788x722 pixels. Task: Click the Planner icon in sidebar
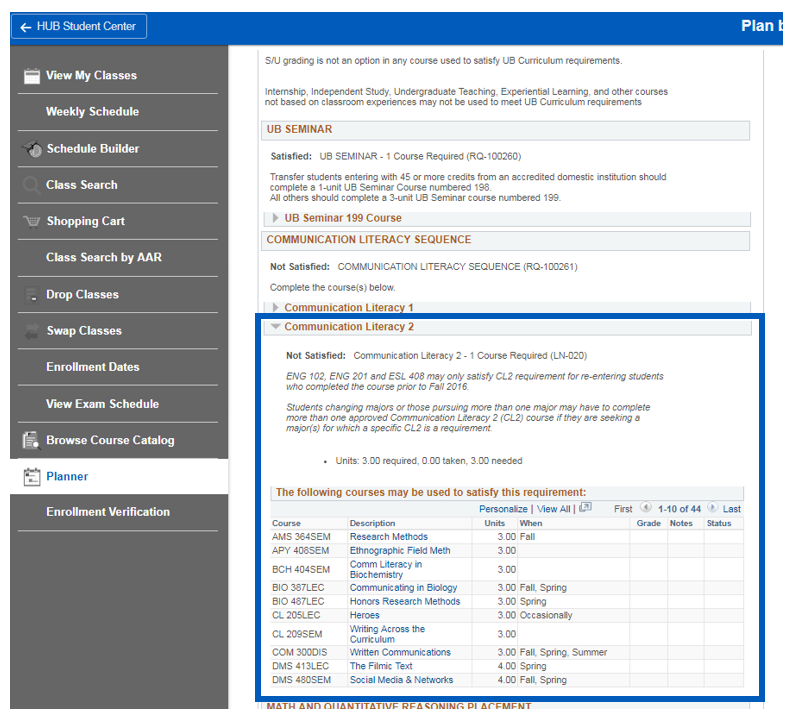[x=31, y=477]
